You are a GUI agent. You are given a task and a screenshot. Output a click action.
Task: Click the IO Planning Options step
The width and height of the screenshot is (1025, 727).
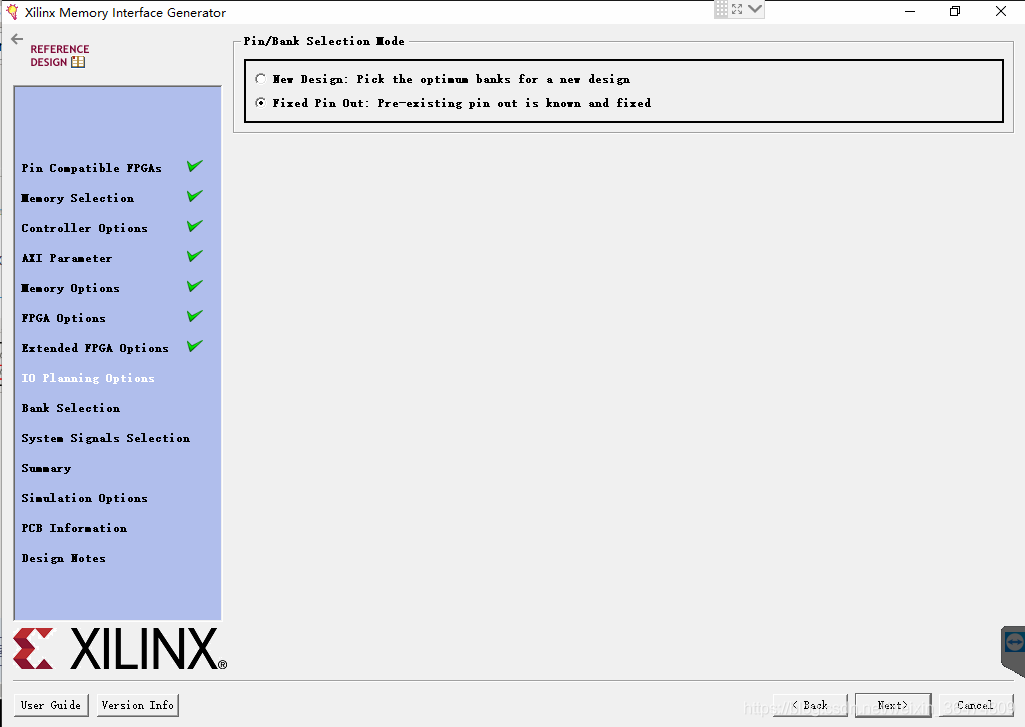[88, 379]
